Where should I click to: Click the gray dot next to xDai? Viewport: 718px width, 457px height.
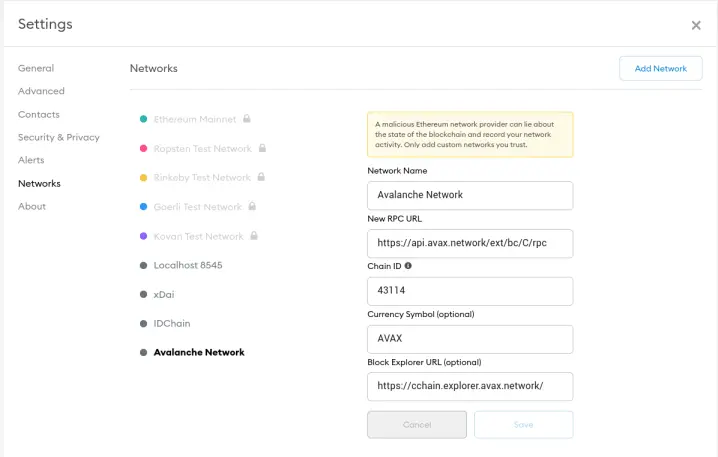pos(143,294)
